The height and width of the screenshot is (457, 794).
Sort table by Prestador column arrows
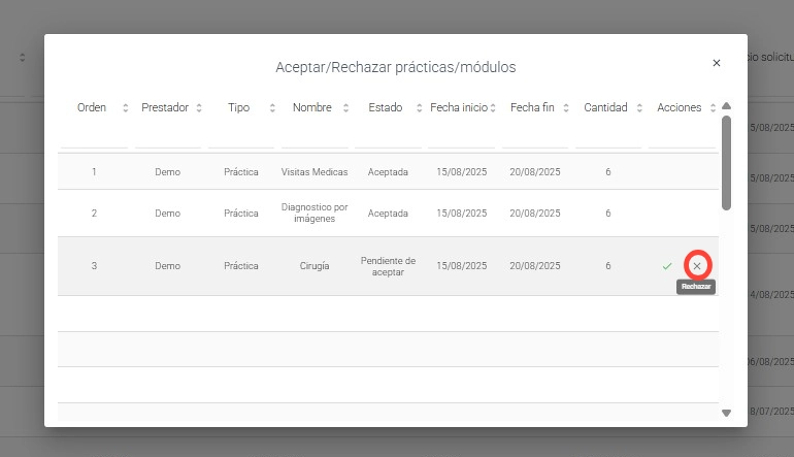(x=199, y=108)
